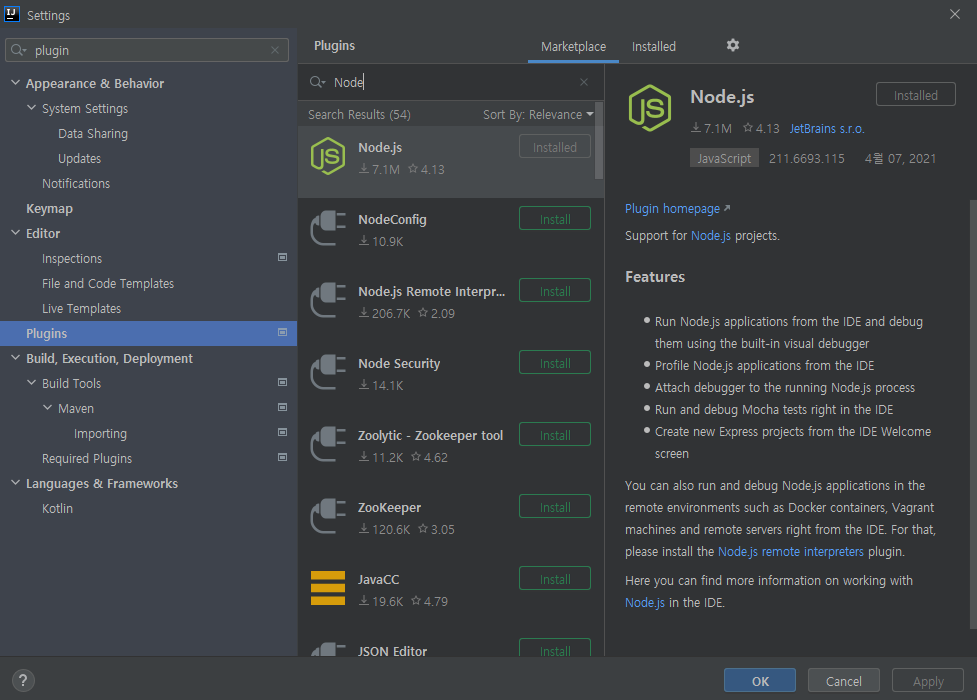Collapse Languages & Frameworks section
This screenshot has width=977, height=700.
pyautogui.click(x=16, y=482)
